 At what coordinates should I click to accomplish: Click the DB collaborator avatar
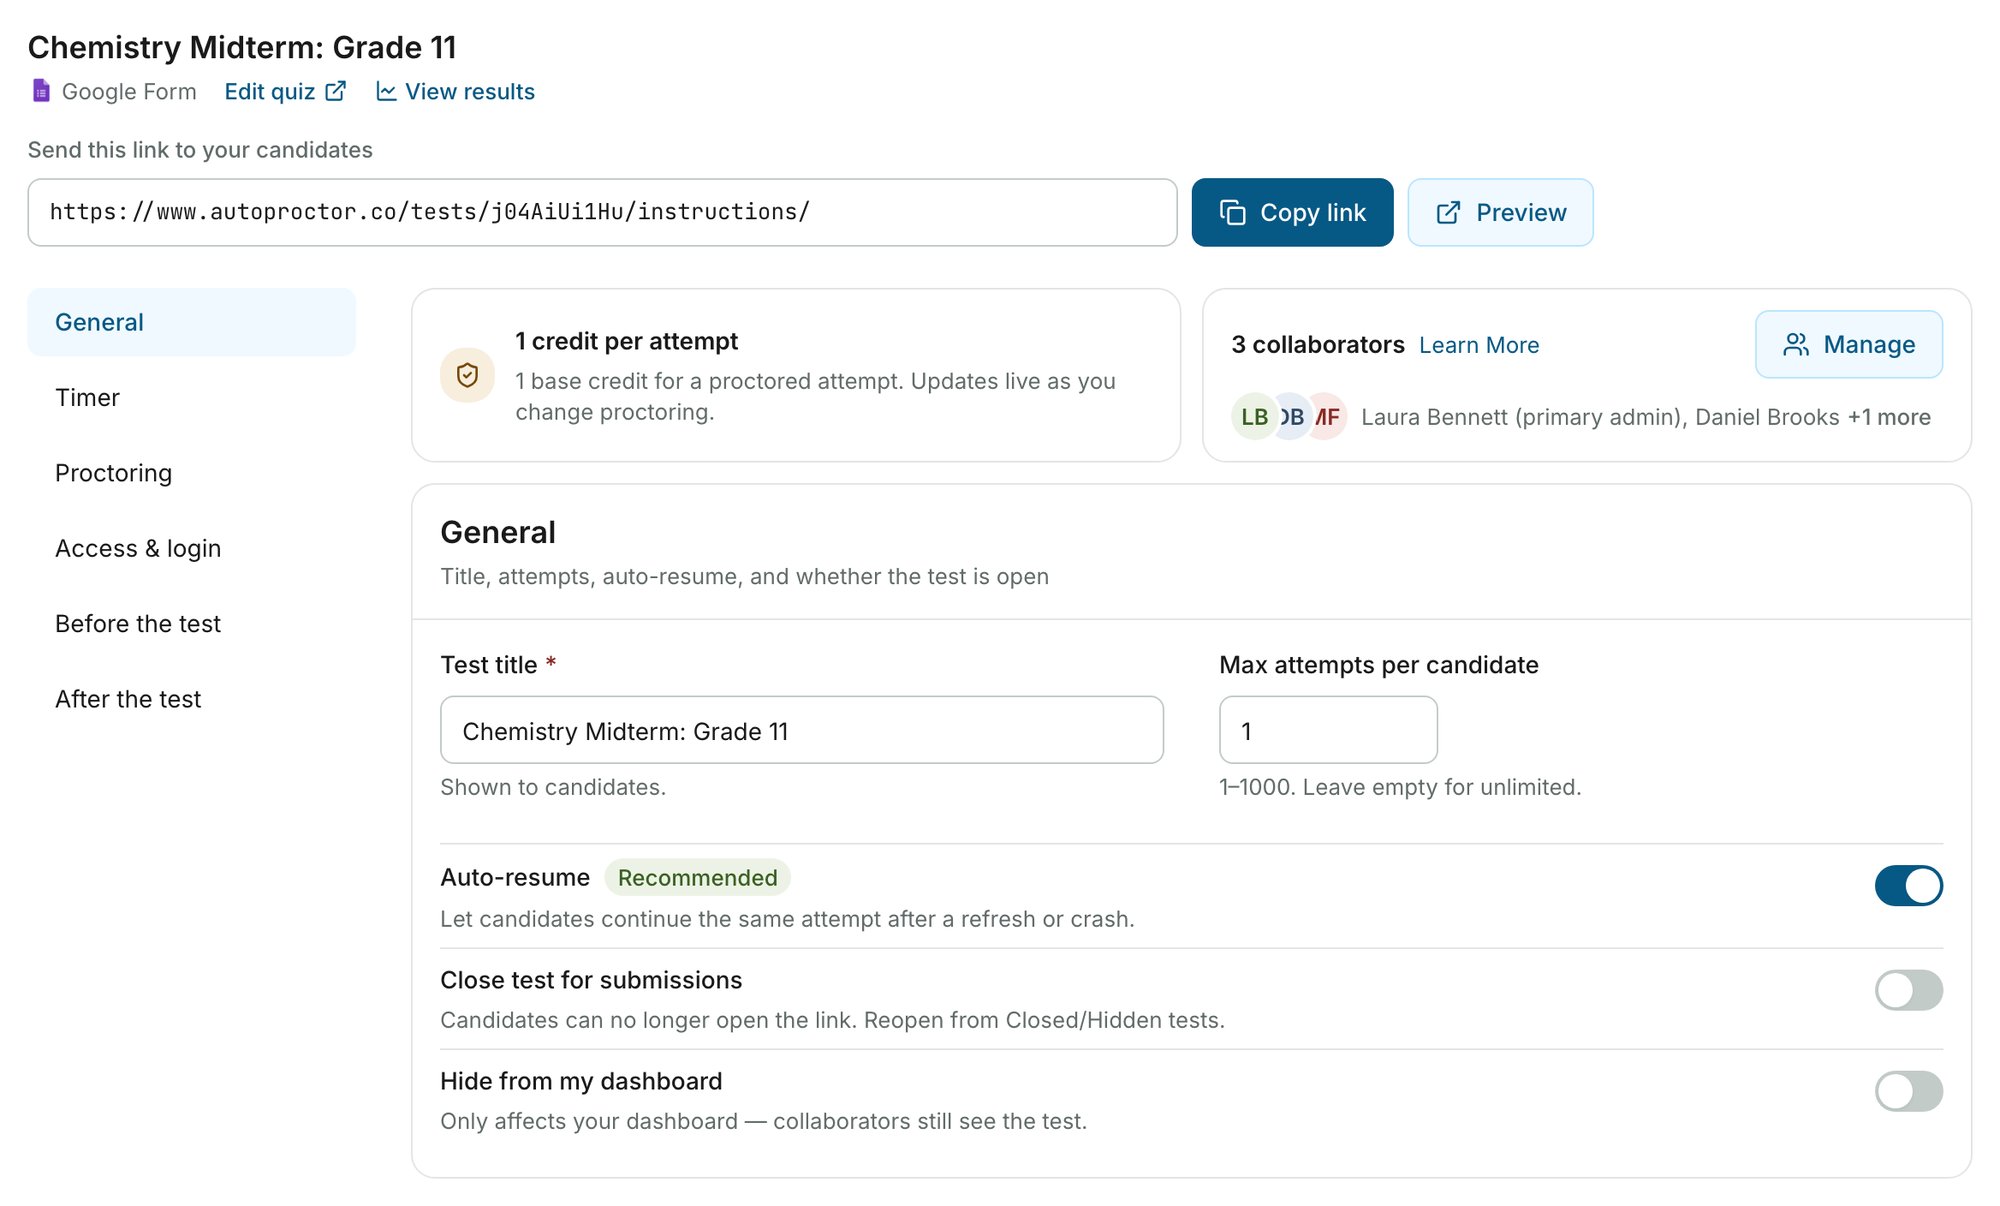click(1292, 417)
